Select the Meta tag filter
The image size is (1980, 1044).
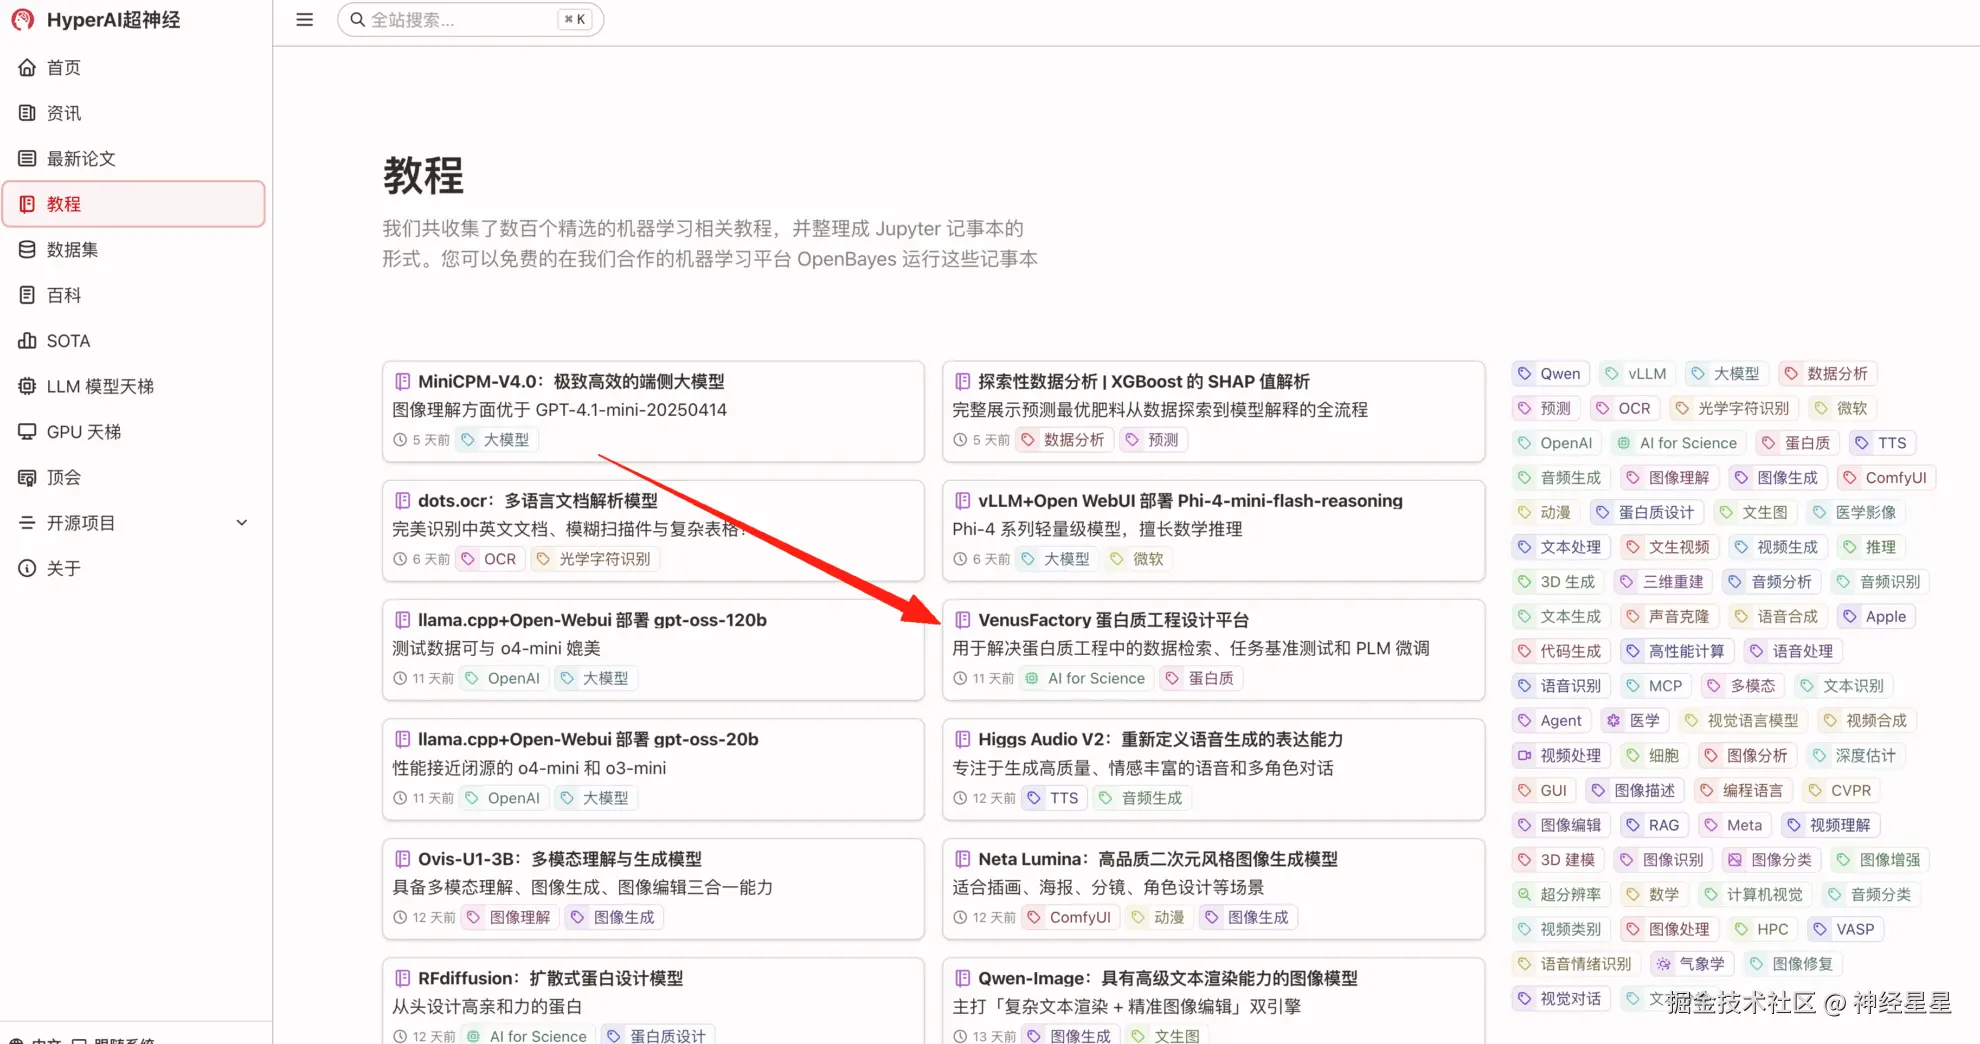(x=1734, y=825)
